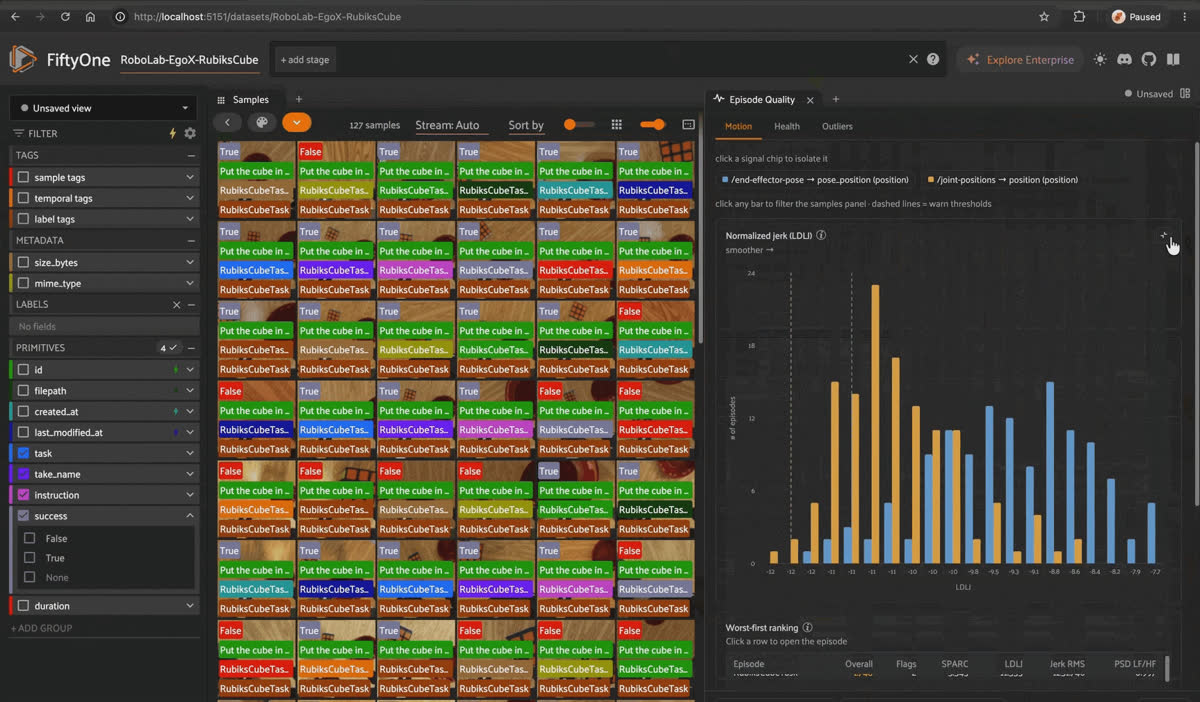Check the False value under success

[30, 538]
